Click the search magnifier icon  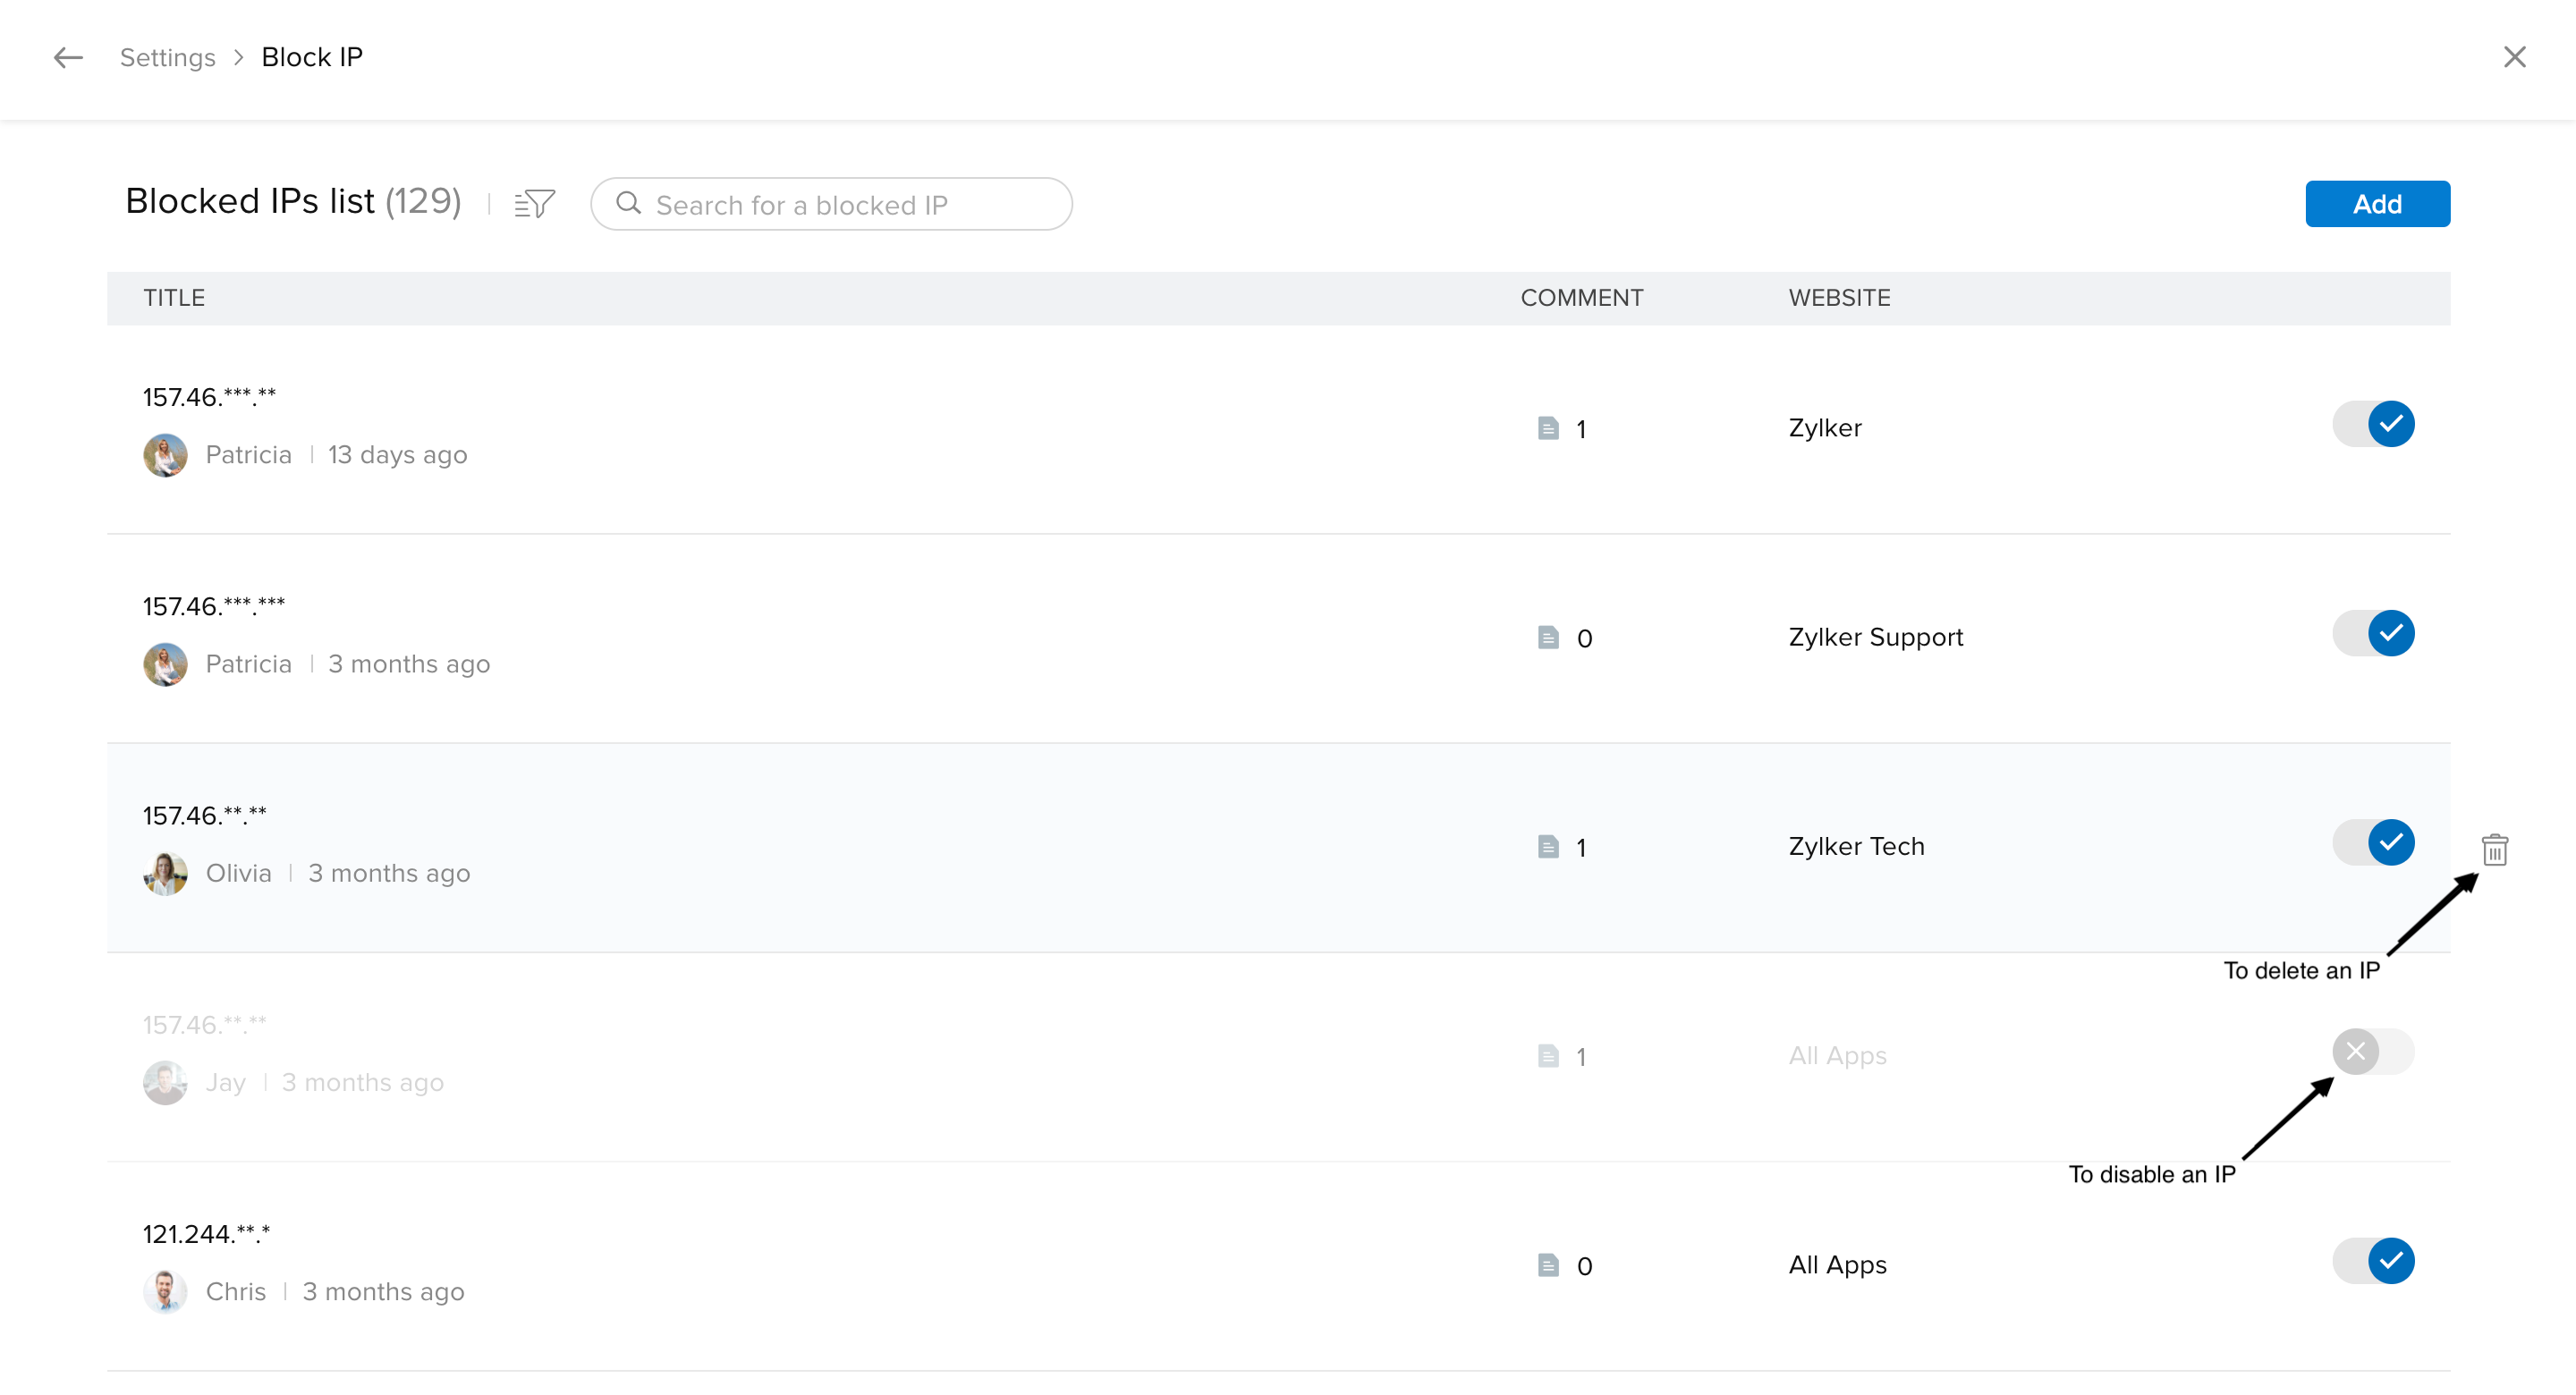tap(628, 204)
